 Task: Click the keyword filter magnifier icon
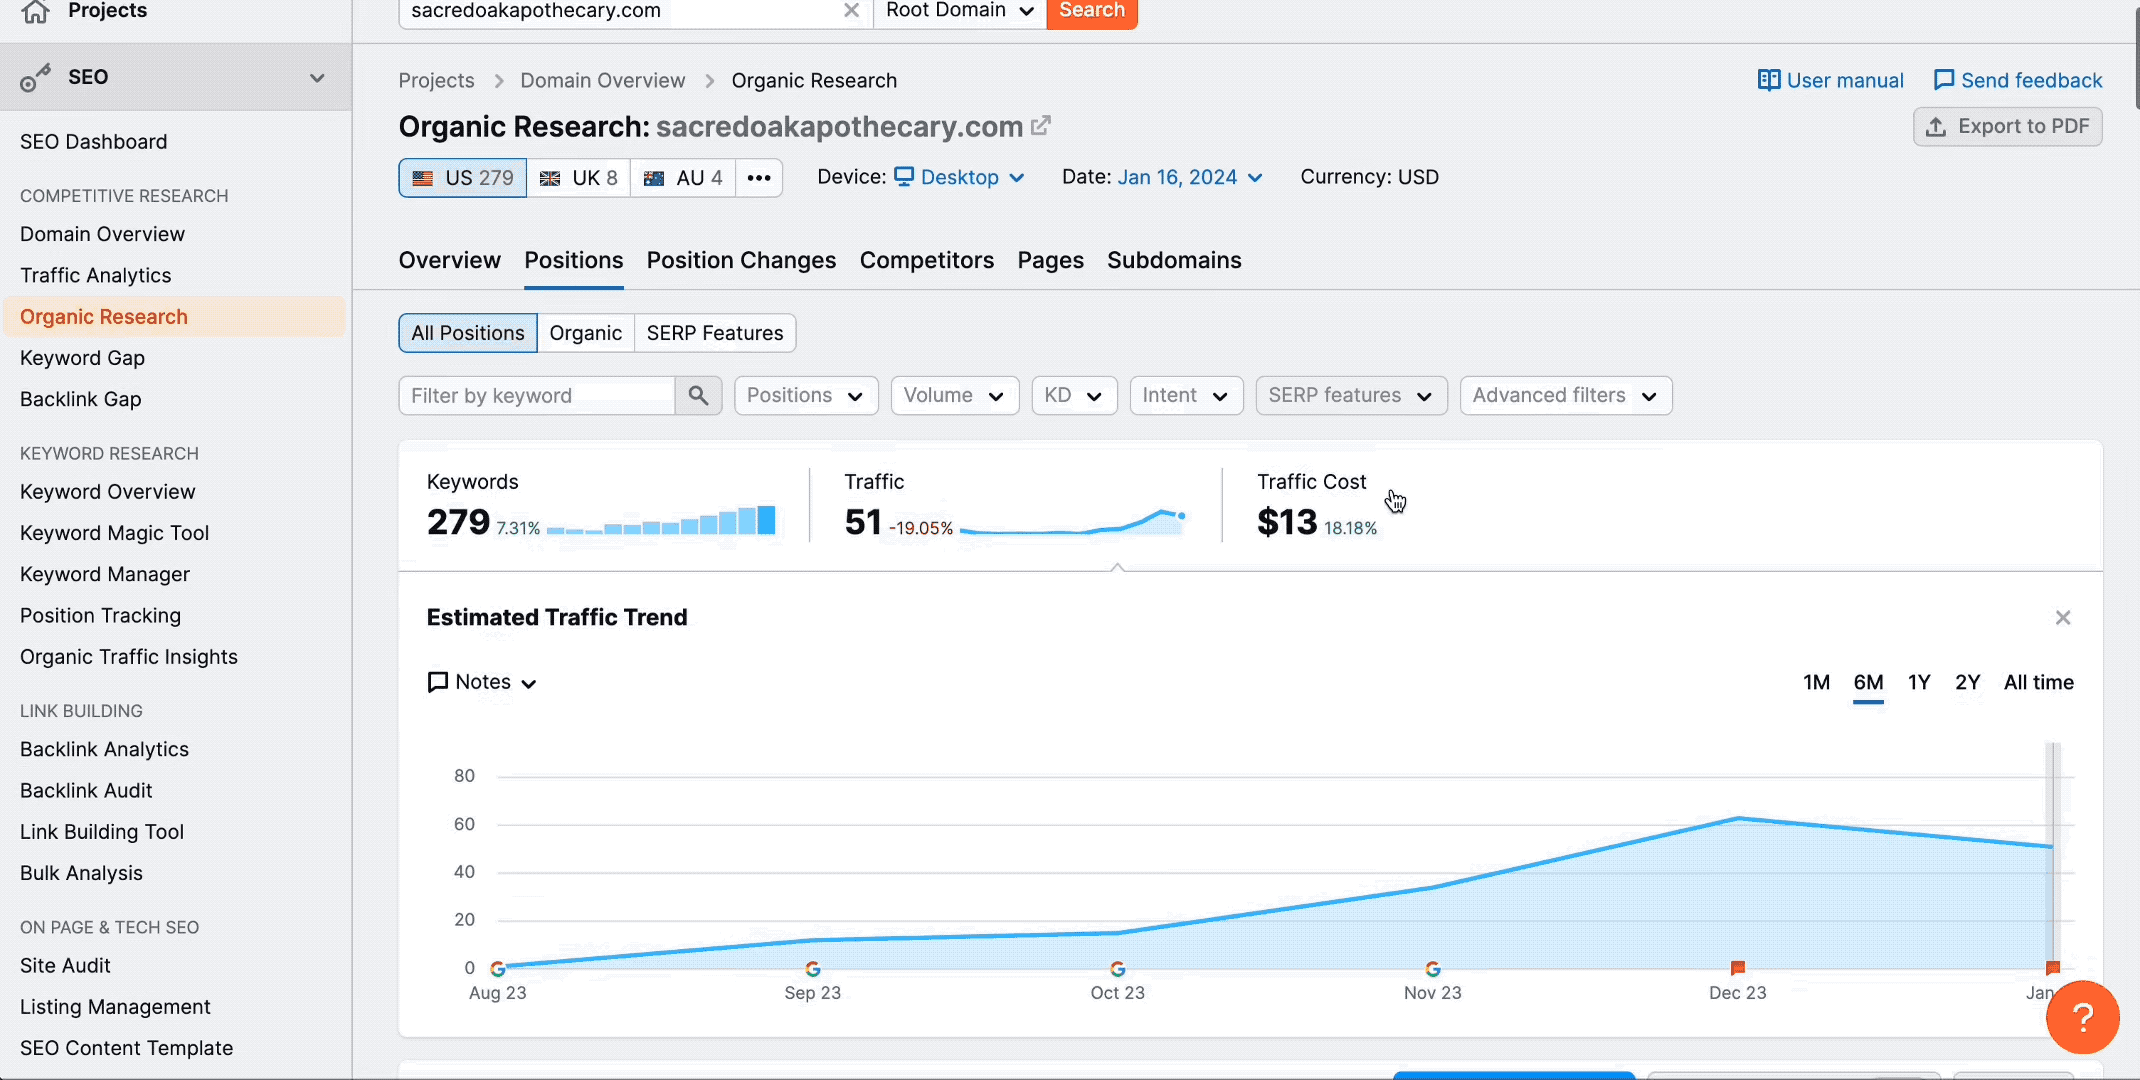click(698, 396)
